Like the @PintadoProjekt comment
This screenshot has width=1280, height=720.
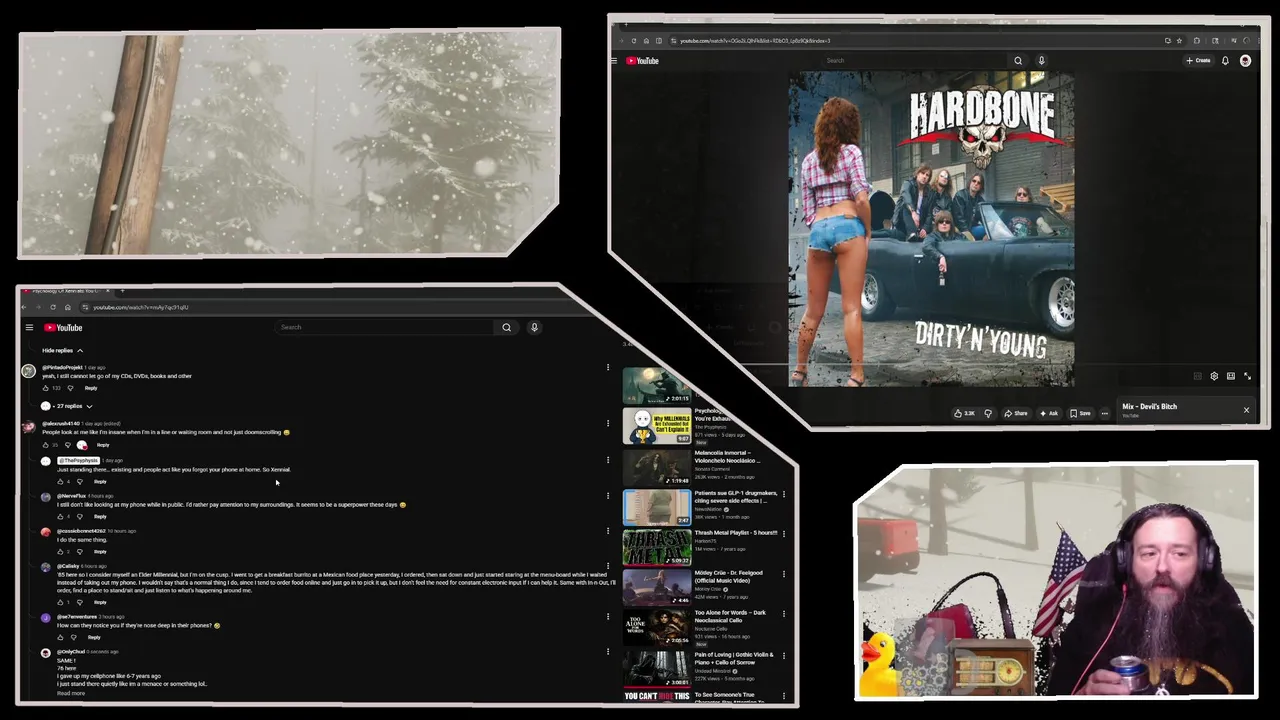coord(45,388)
